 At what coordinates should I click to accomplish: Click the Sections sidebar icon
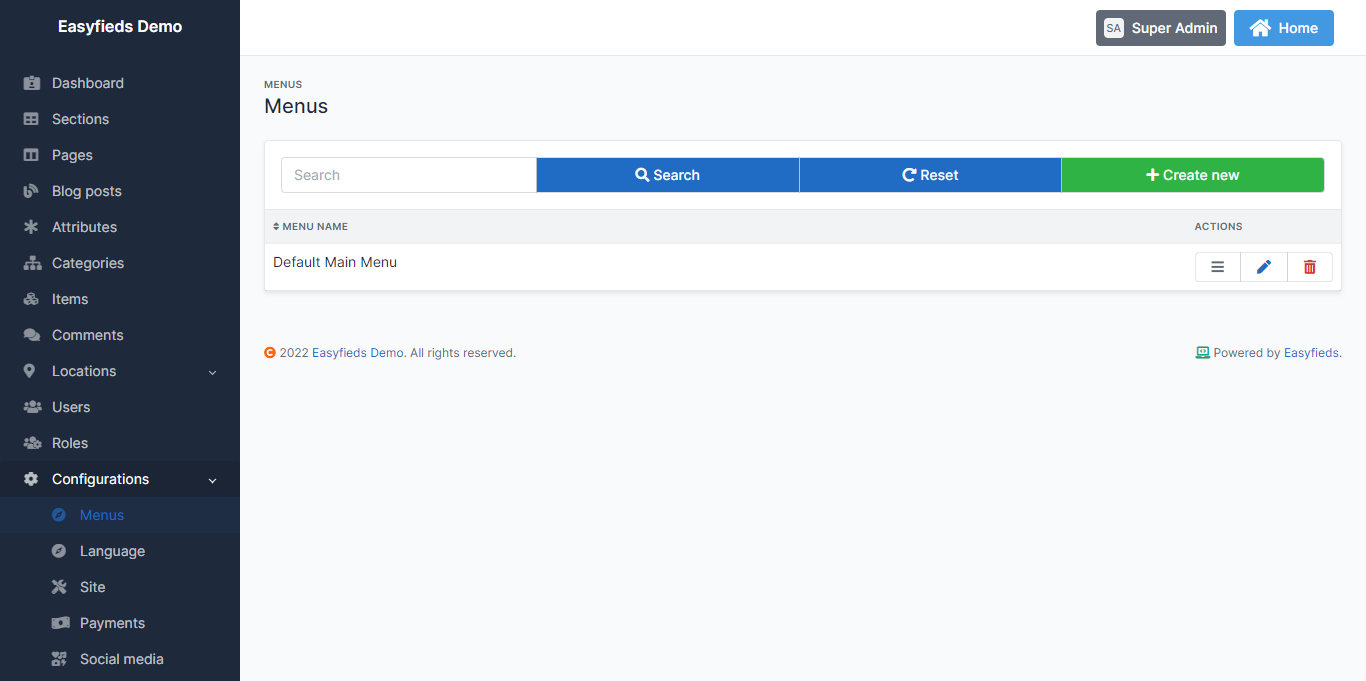(31, 119)
